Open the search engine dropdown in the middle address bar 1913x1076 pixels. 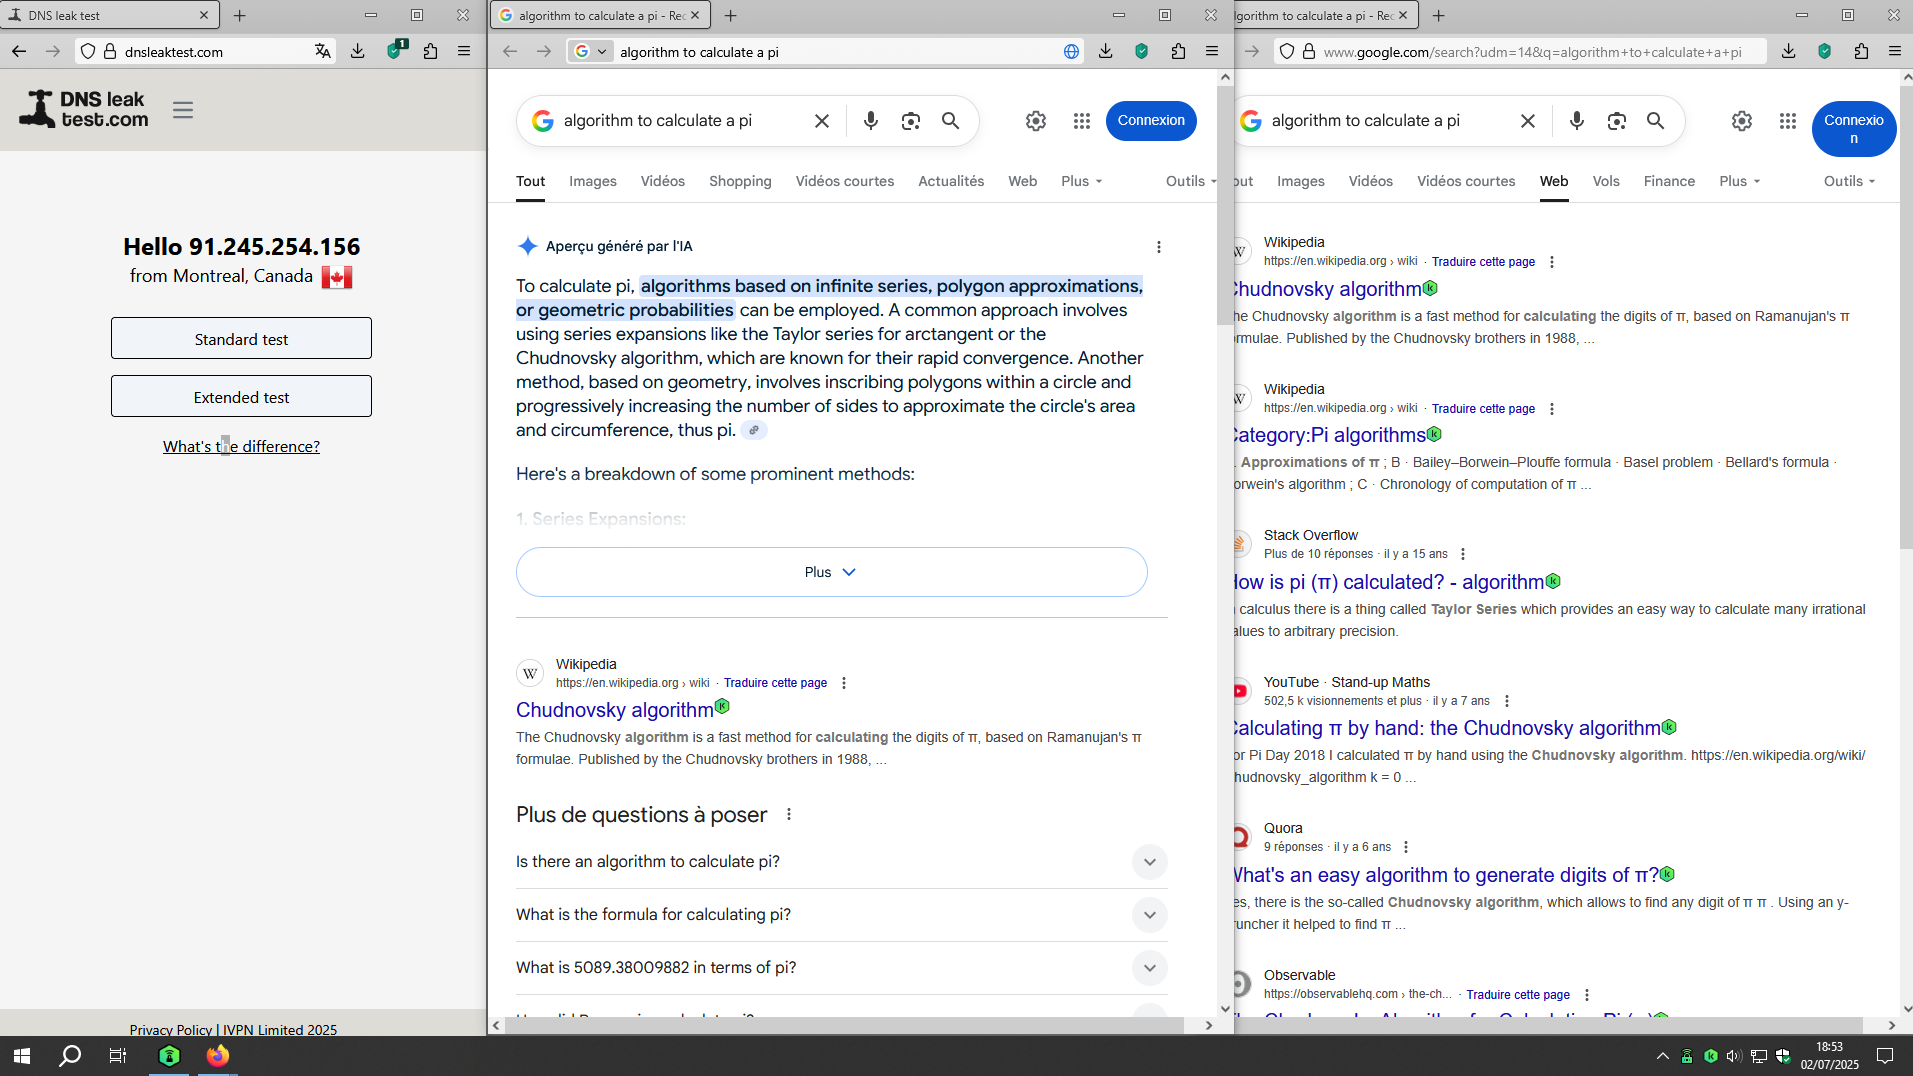(x=591, y=52)
